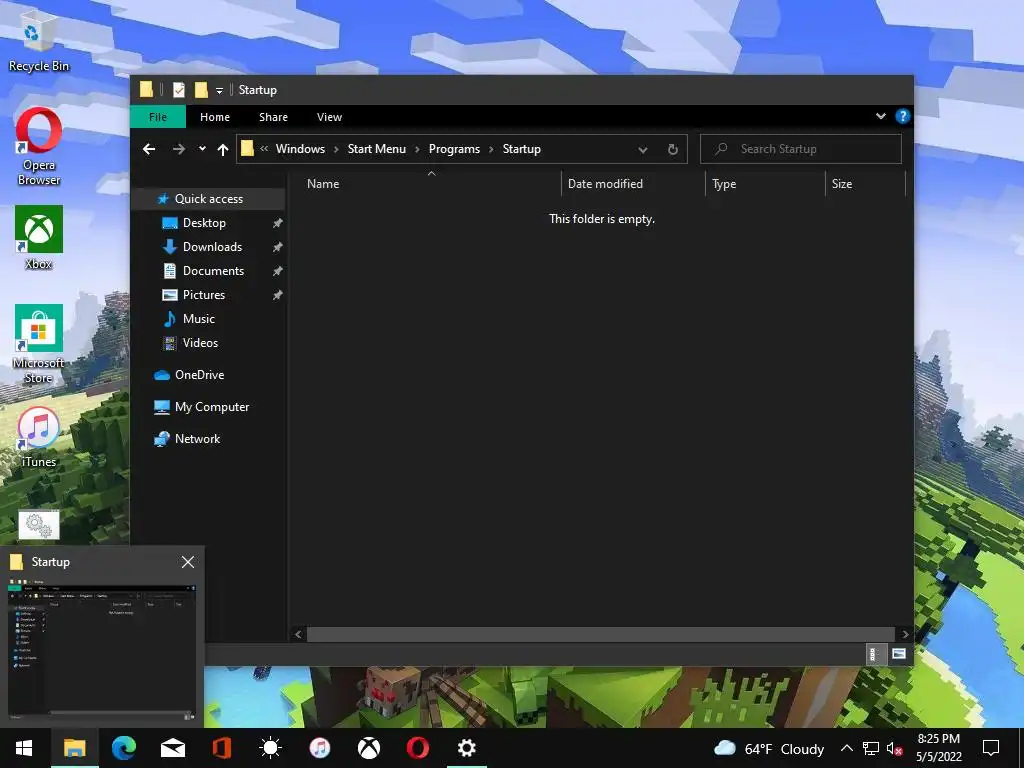Open the Windows Start menu
Image resolution: width=1024 pixels, height=768 pixels.
coord(24,748)
